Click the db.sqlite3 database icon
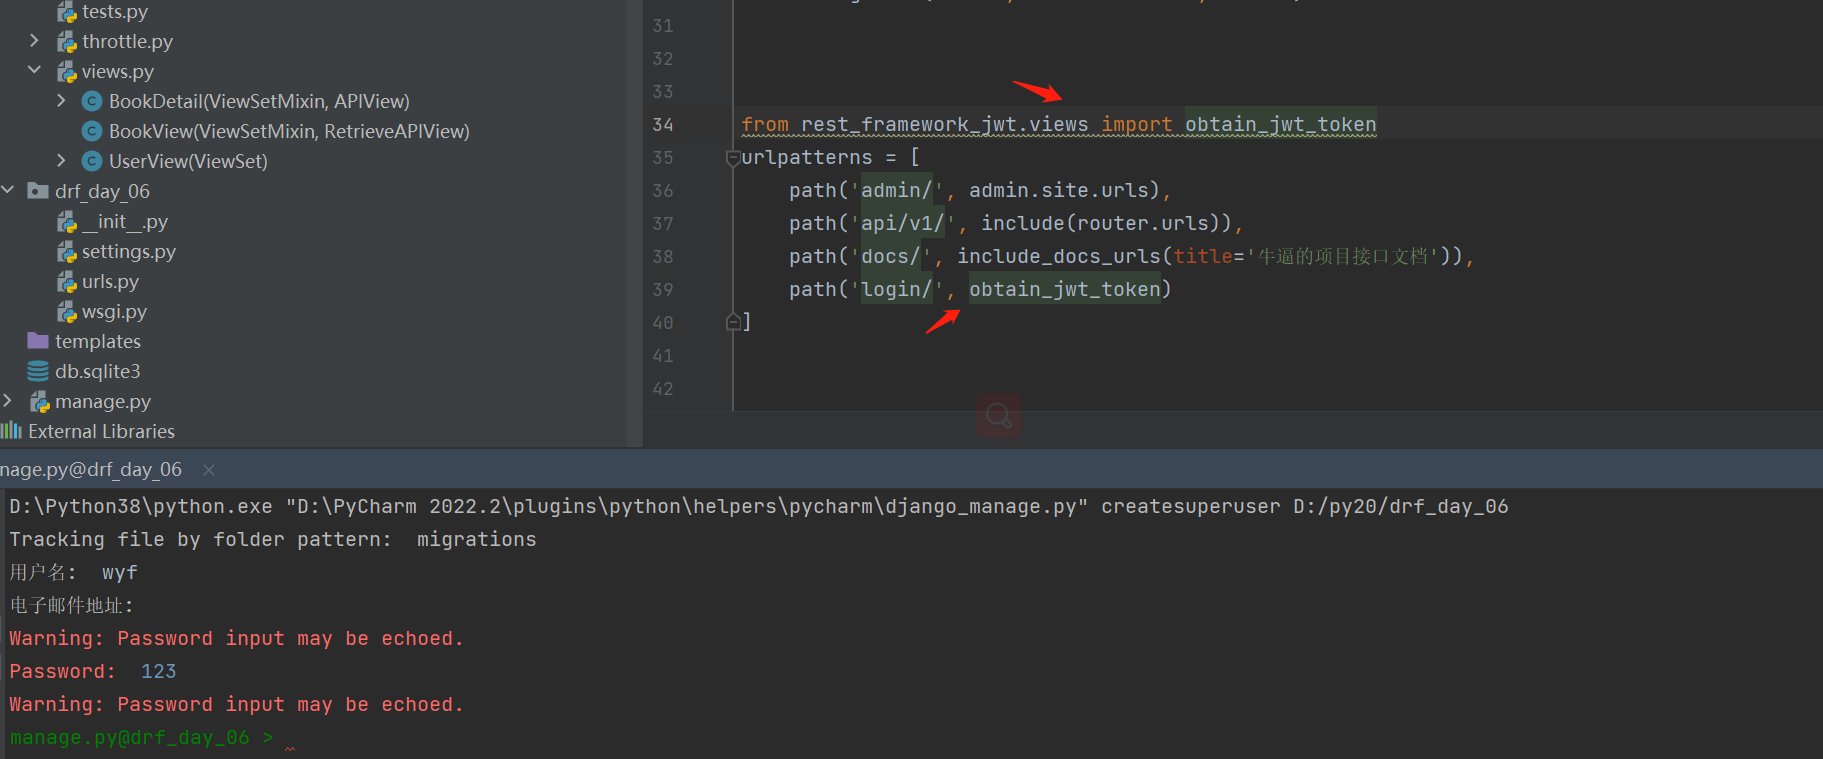 [38, 371]
